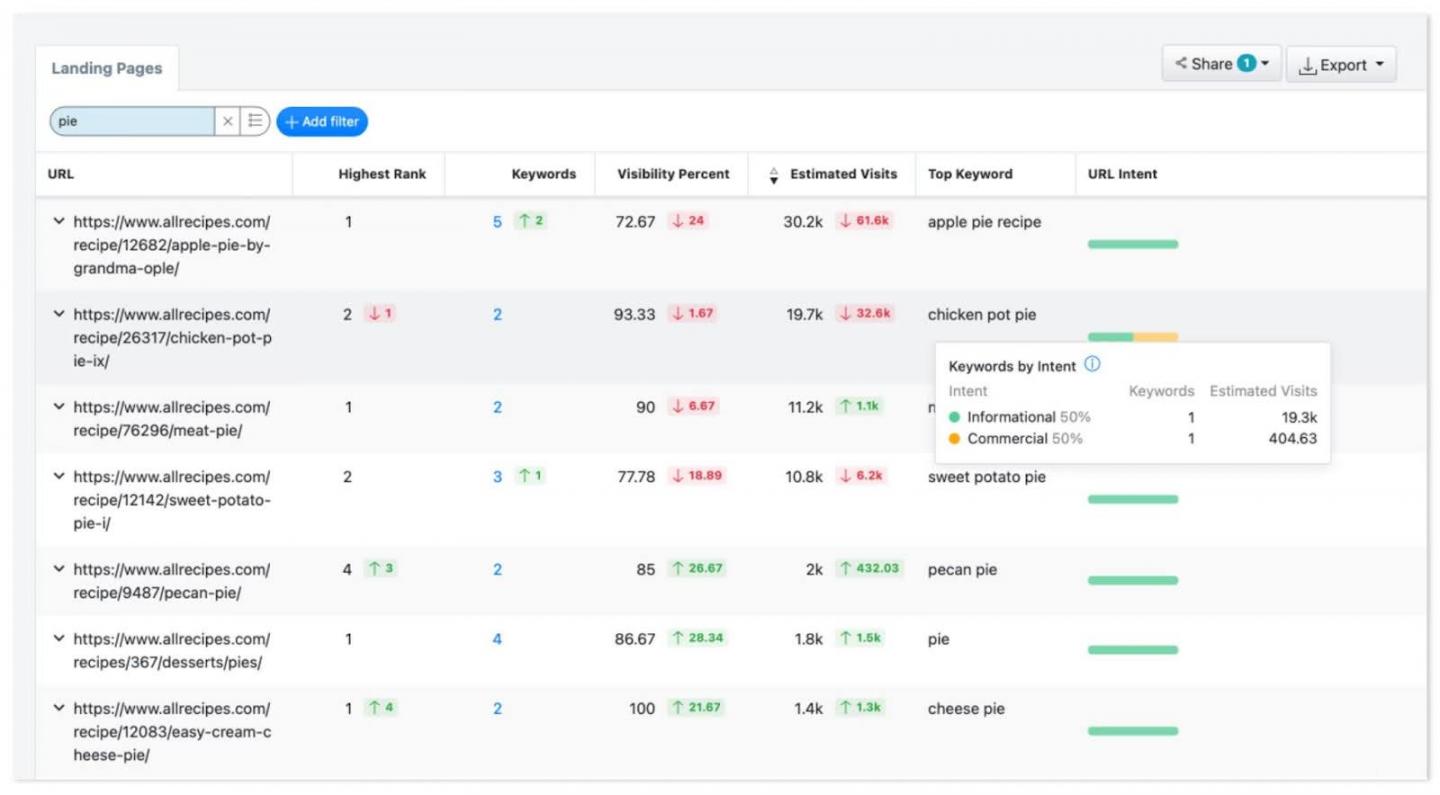Clear the pie filter with X icon
This screenshot has width=1440, height=795.
228,121
